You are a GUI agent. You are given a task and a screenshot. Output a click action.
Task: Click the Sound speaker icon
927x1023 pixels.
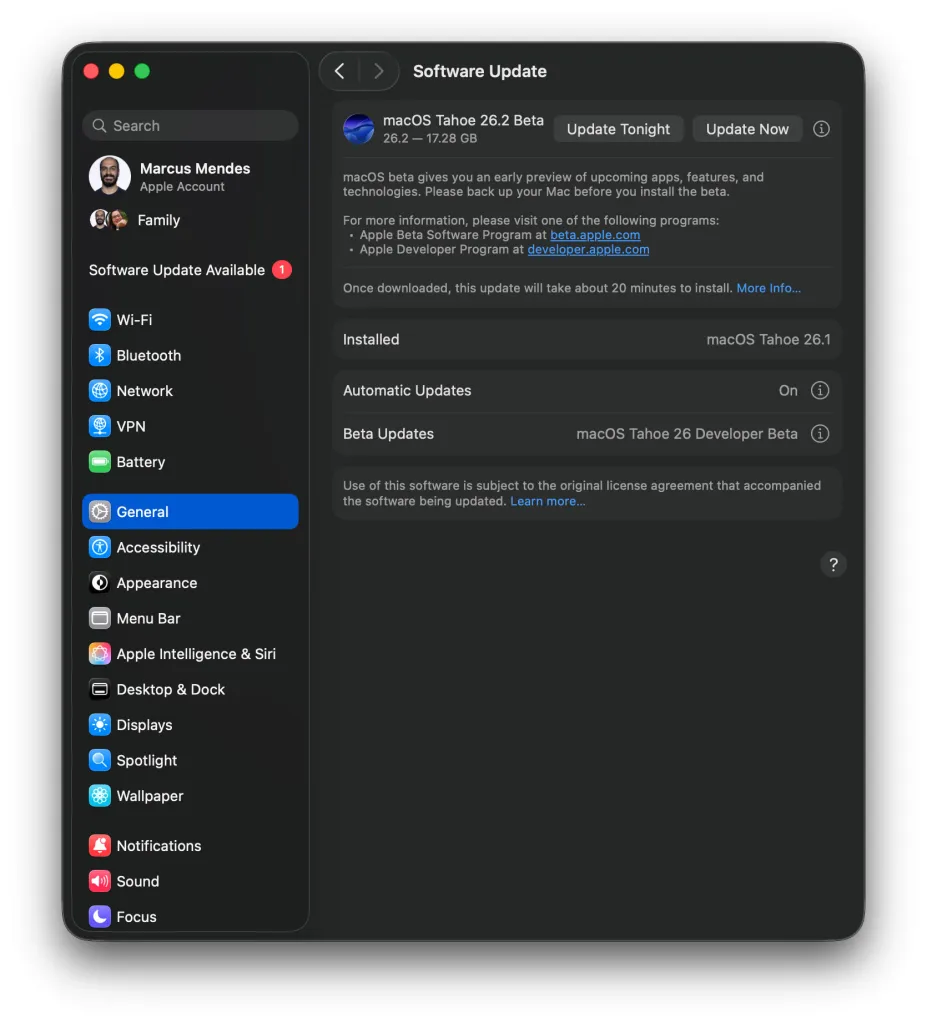(99, 881)
